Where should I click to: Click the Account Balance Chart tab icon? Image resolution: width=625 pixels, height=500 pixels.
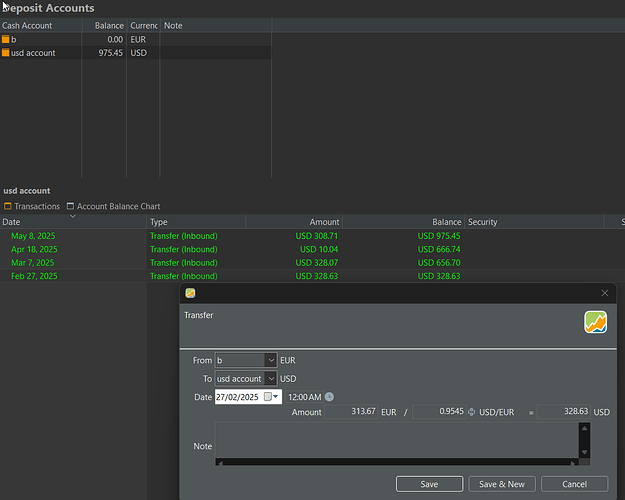coord(70,206)
